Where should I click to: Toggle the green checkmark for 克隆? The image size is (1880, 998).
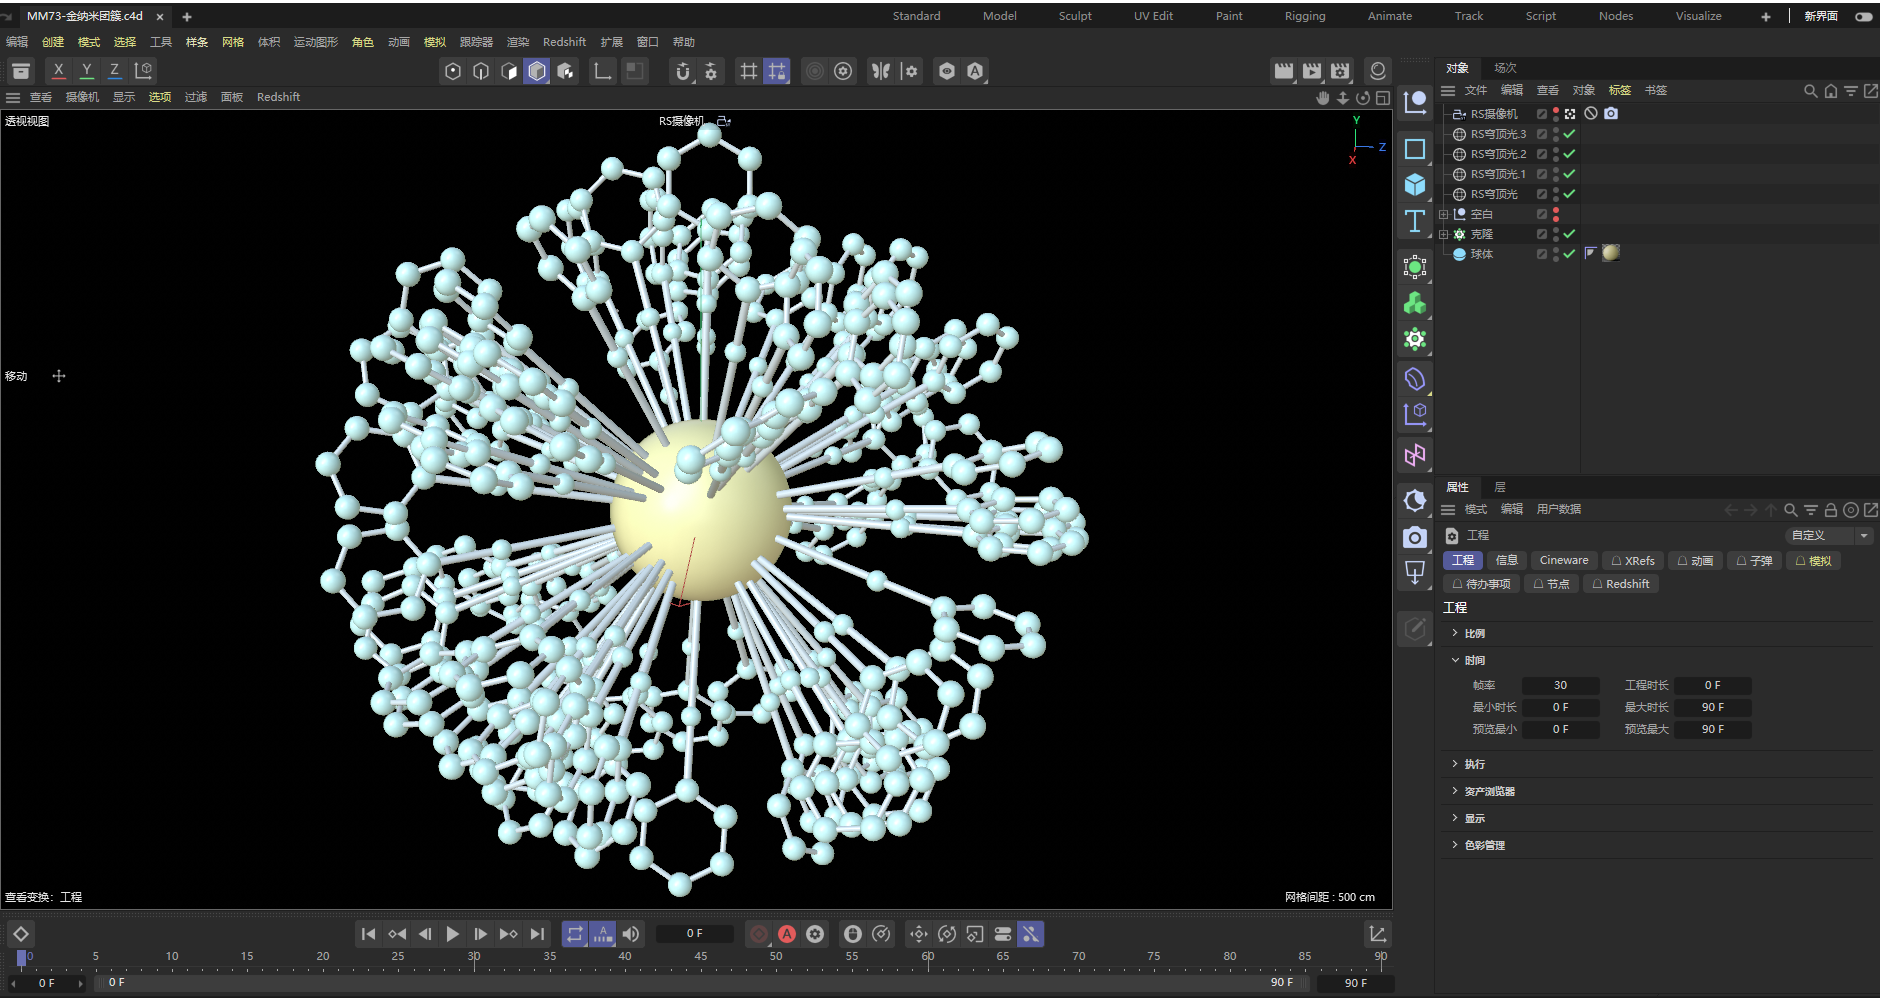coord(1570,234)
